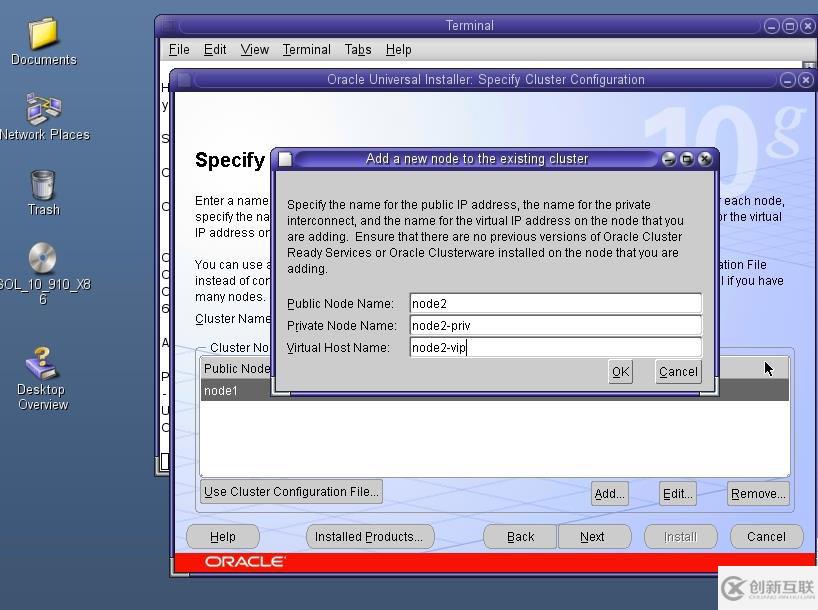Click OK in the add node dialog
Viewport: 818px width, 610px height.
pyautogui.click(x=620, y=372)
